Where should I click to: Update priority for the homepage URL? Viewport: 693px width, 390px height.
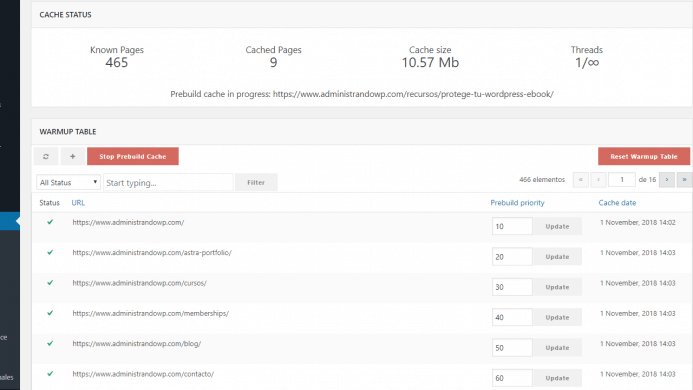pyautogui.click(x=557, y=226)
